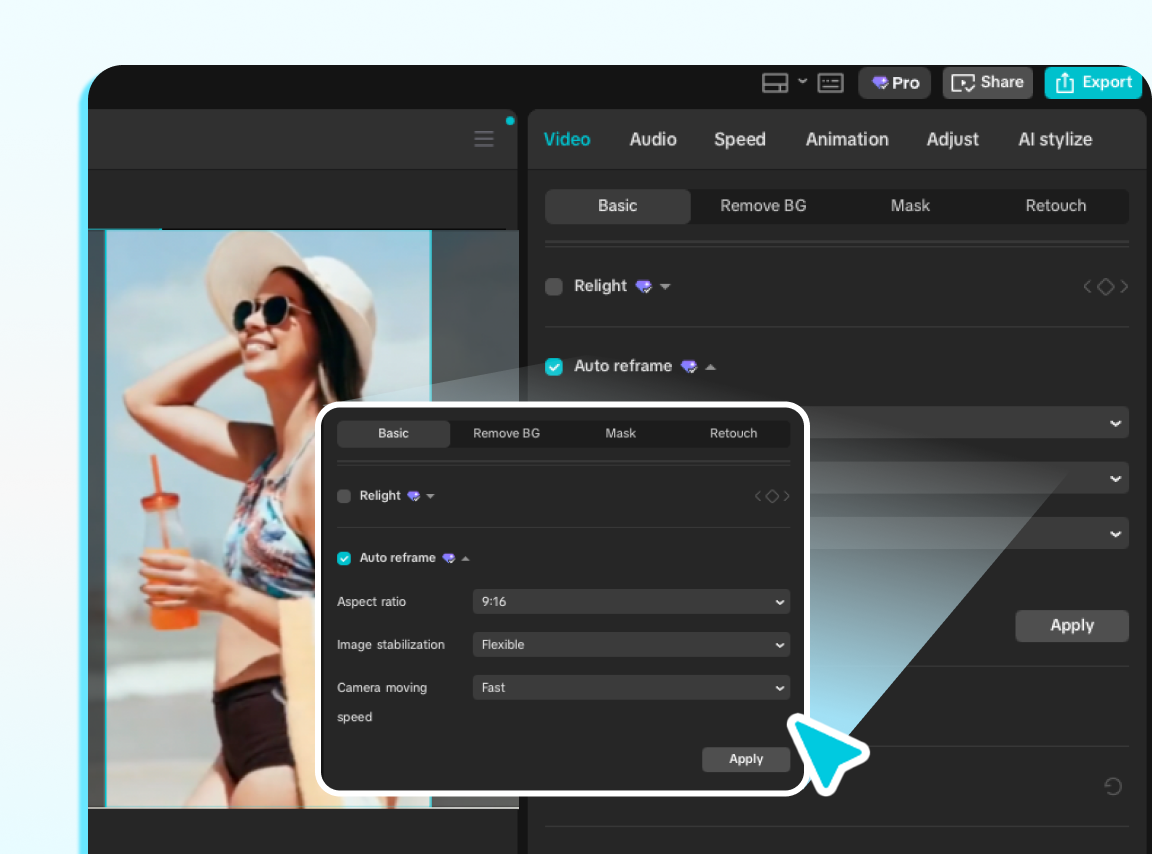The width and height of the screenshot is (1152, 854).
Task: Add a keyframe using the diamond icon beside Relight
Action: click(x=1105, y=286)
